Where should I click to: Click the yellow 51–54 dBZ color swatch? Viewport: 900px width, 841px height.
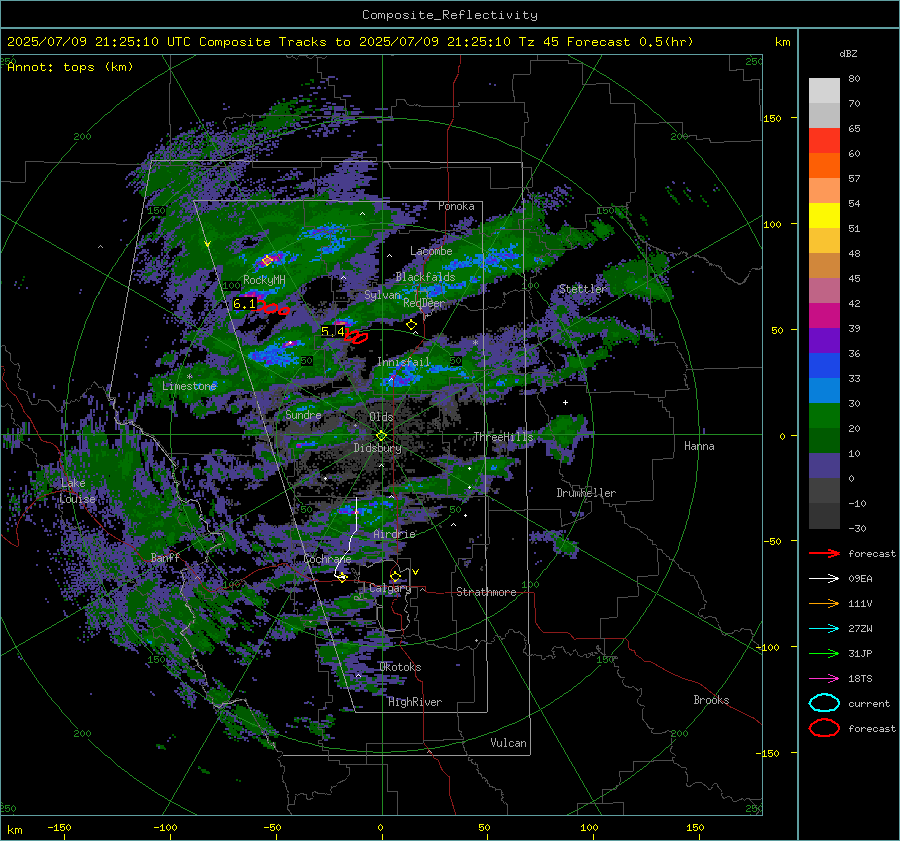pos(824,216)
